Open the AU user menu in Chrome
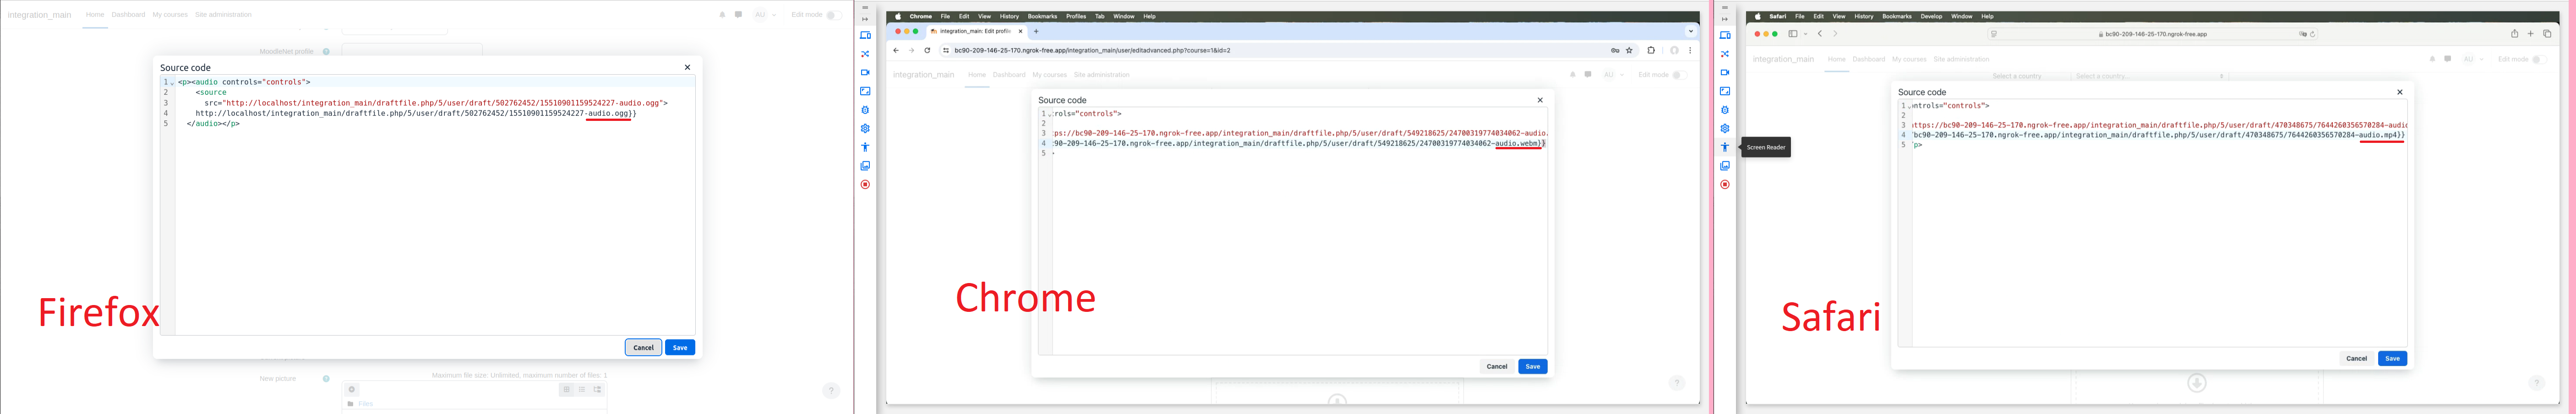Viewport: 2576px width, 414px height. tap(1614, 75)
